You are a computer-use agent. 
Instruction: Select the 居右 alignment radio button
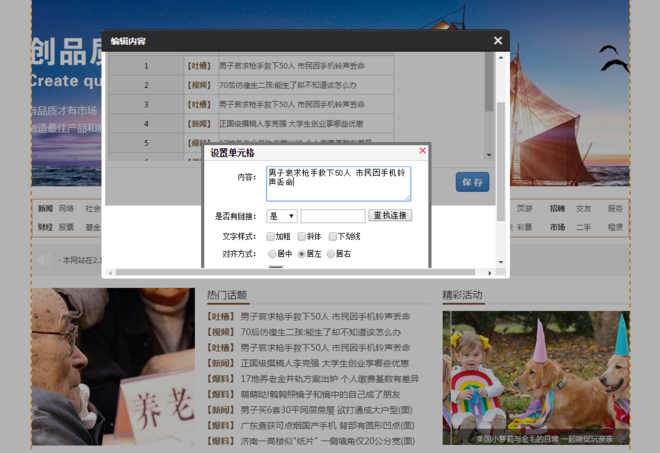click(x=331, y=254)
